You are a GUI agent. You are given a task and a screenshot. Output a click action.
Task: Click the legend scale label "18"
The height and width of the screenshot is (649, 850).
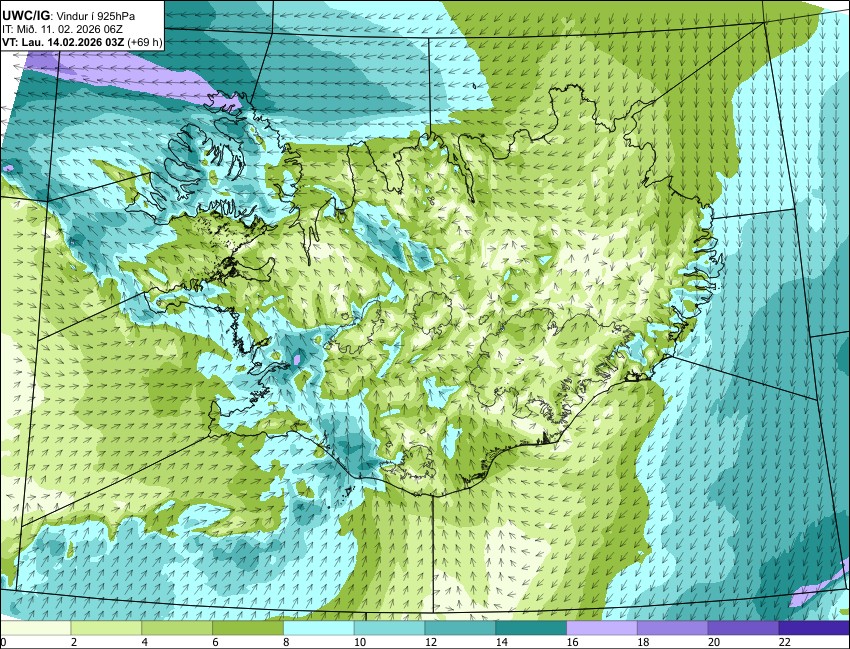tap(643, 642)
